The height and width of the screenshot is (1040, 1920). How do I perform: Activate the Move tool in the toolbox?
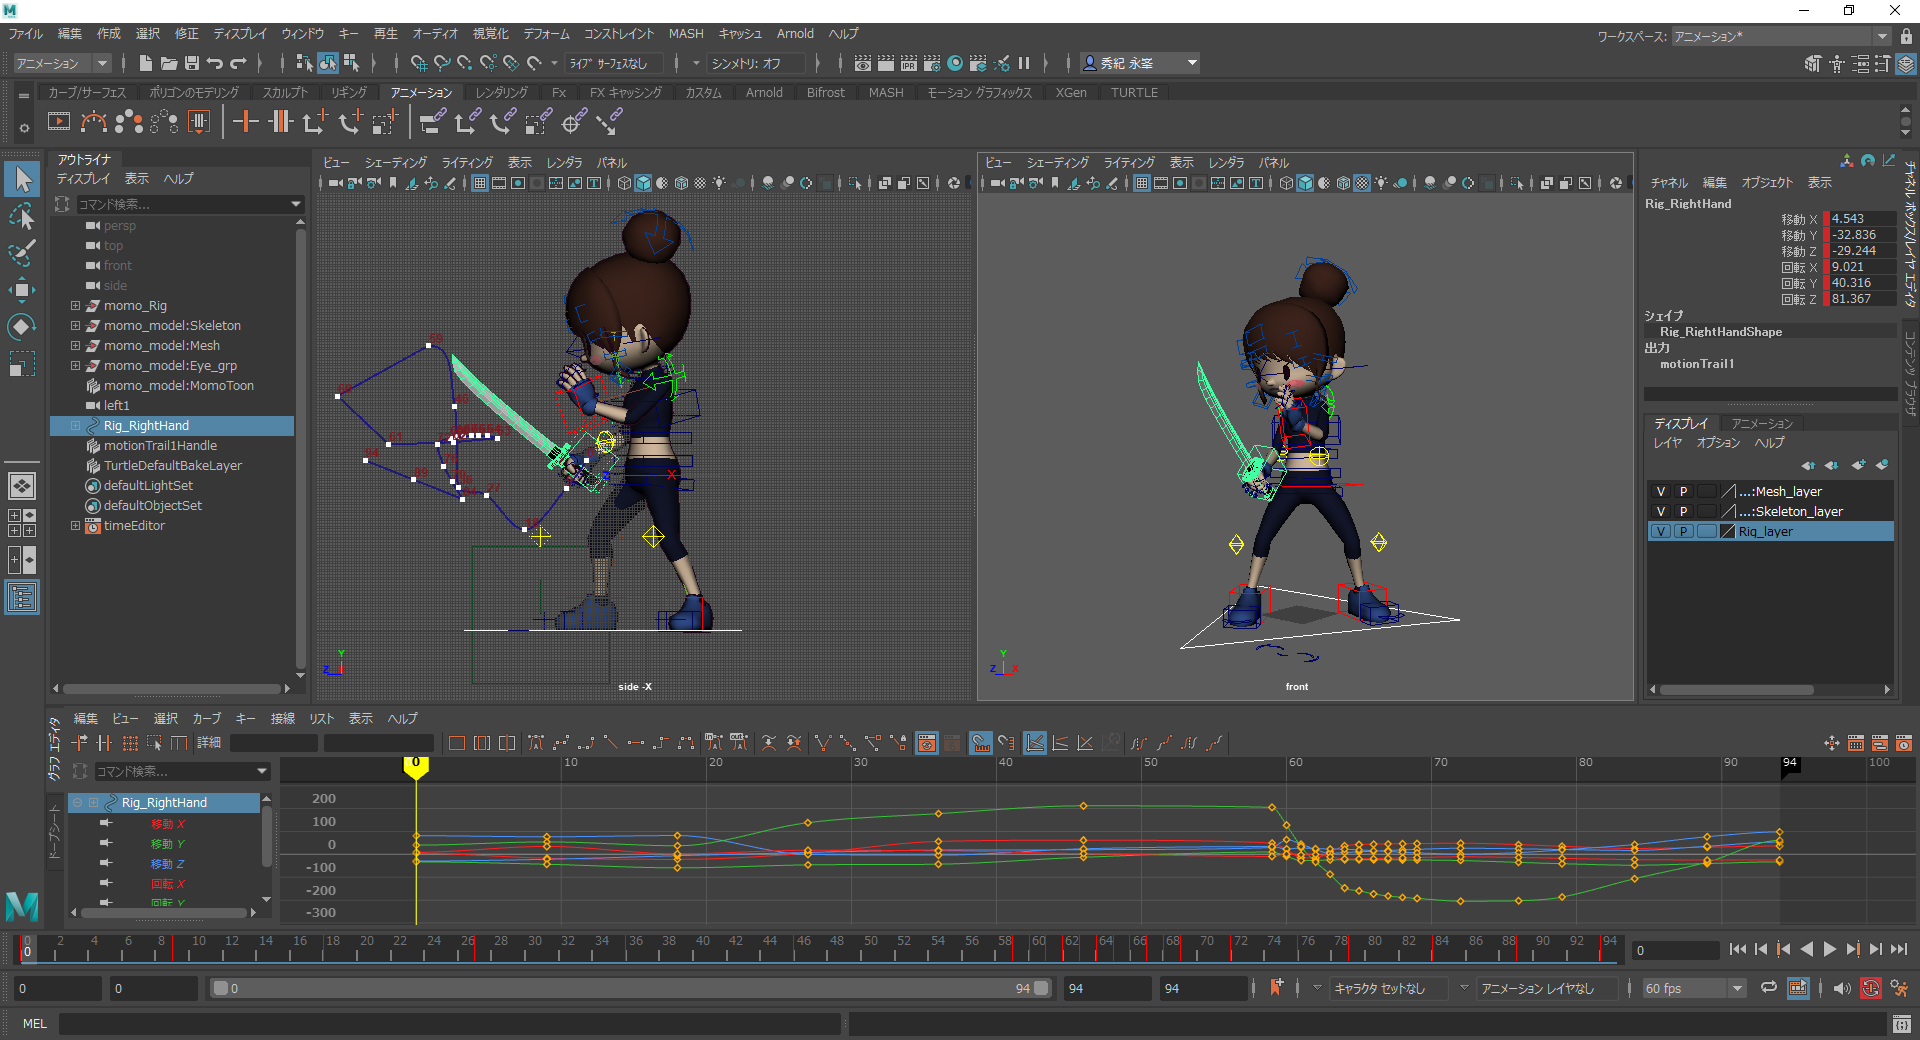pyautogui.click(x=22, y=290)
